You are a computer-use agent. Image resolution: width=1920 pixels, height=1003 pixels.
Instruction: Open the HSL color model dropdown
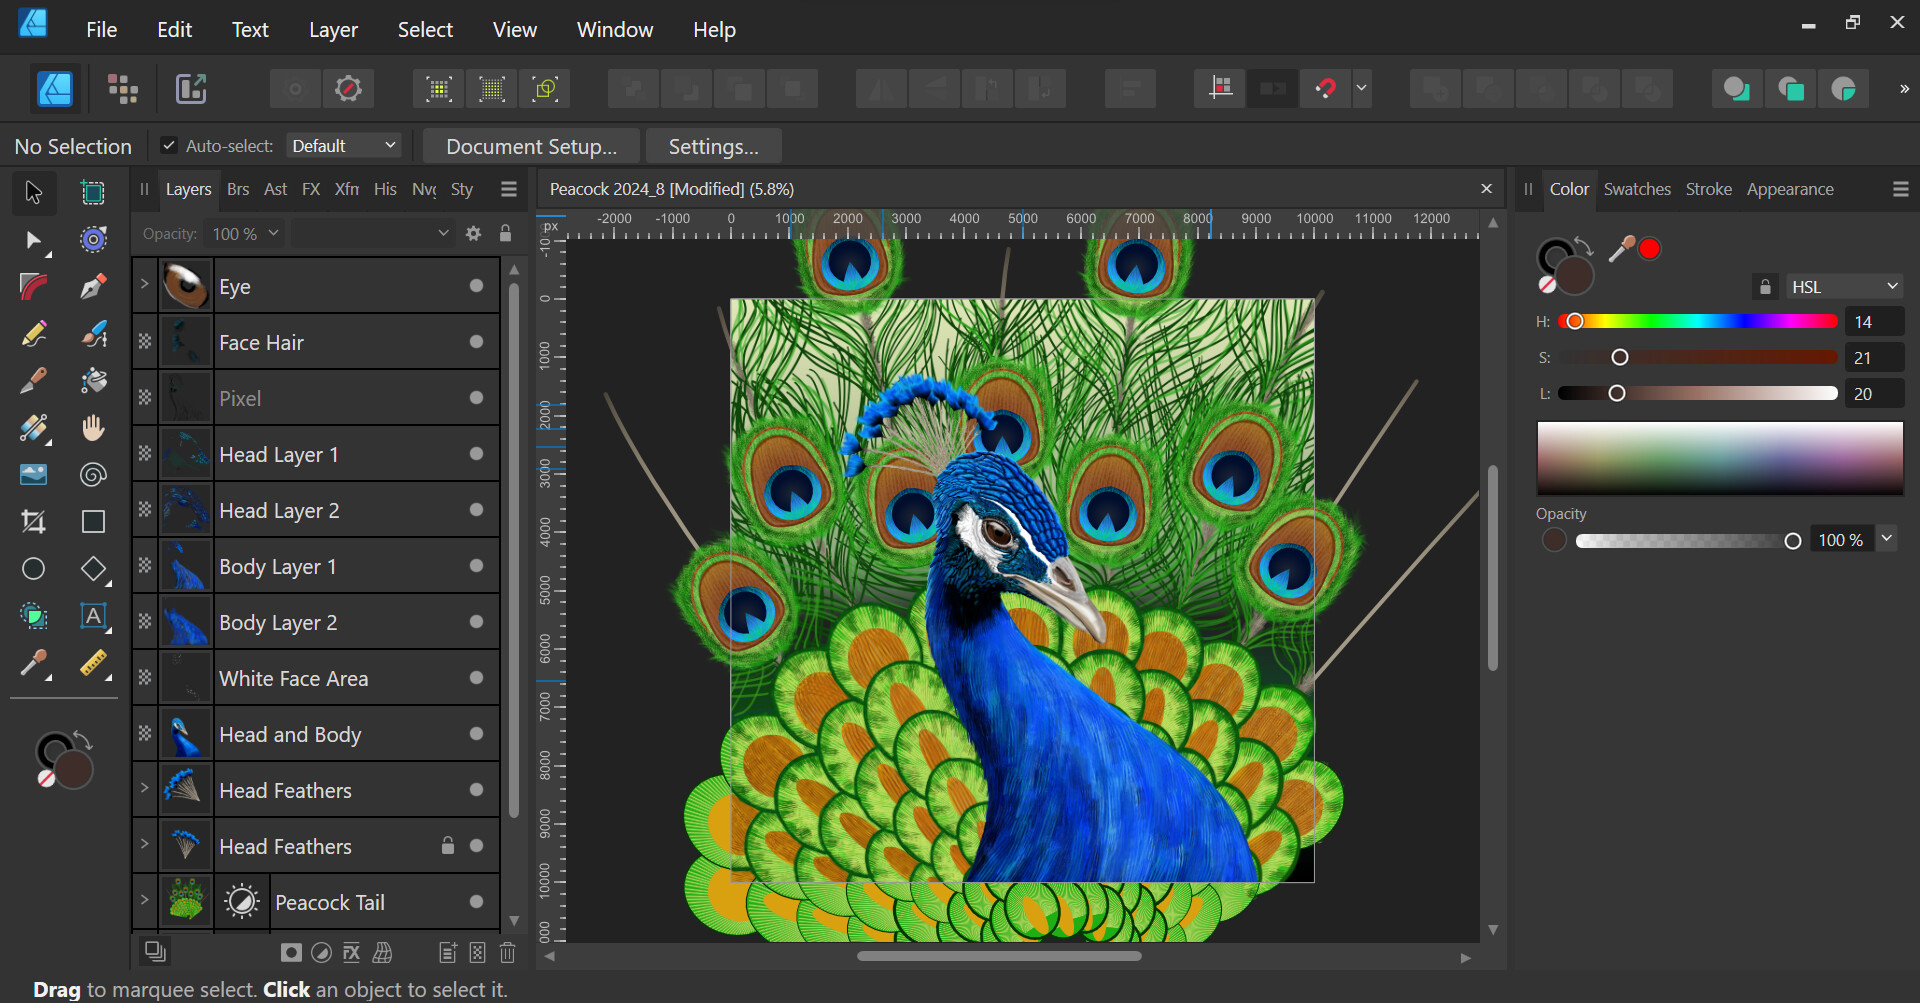pos(1843,287)
